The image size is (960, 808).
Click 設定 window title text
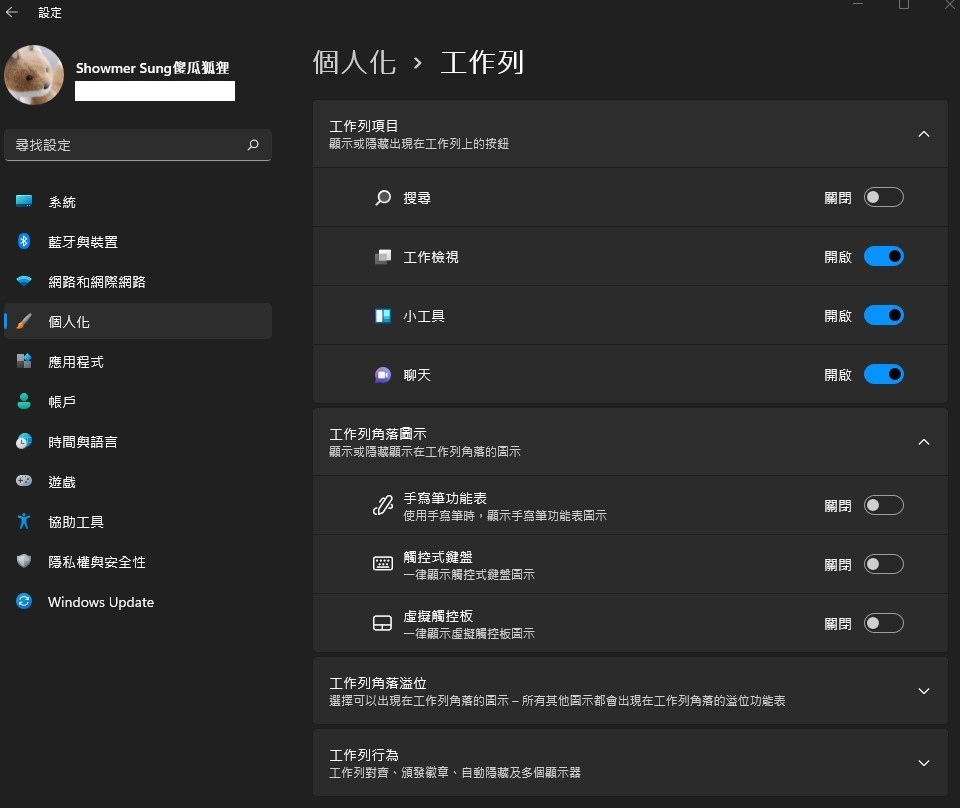(x=50, y=13)
